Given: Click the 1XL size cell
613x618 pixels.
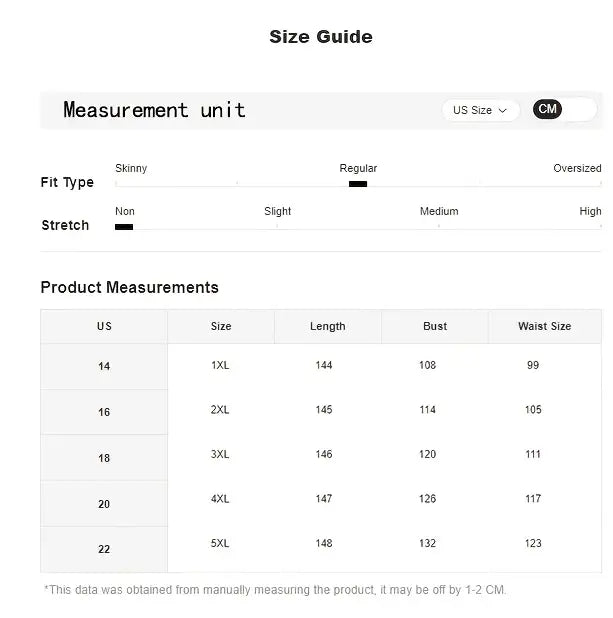Looking at the screenshot, I should (x=220, y=365).
